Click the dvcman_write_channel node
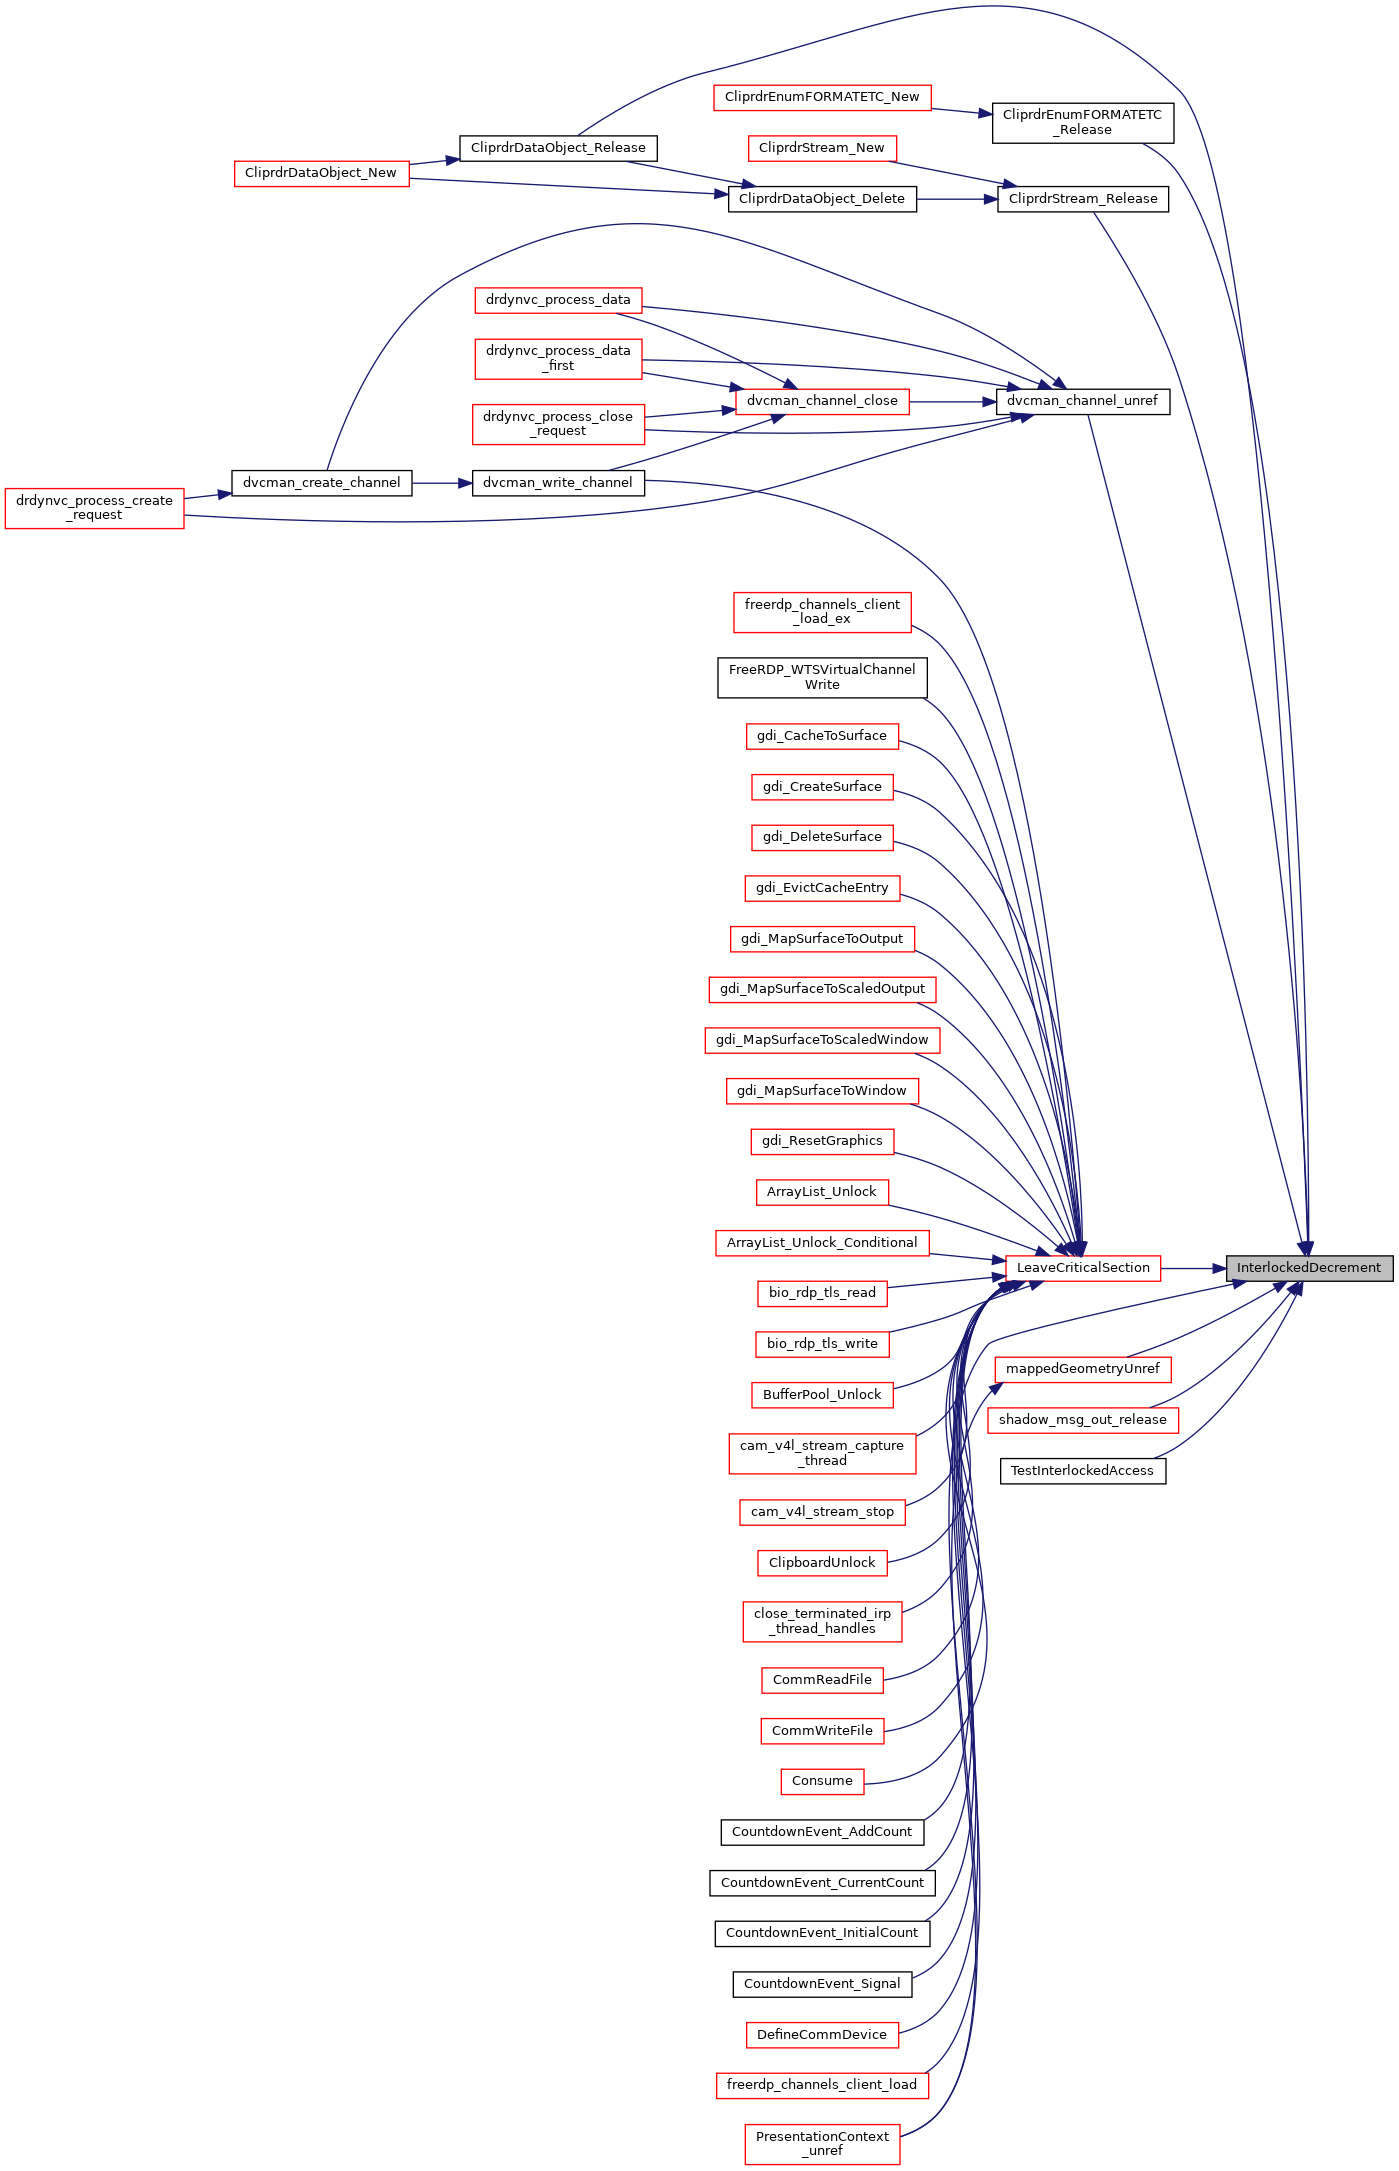Image resolution: width=1399 pixels, height=2171 pixels. click(x=557, y=483)
